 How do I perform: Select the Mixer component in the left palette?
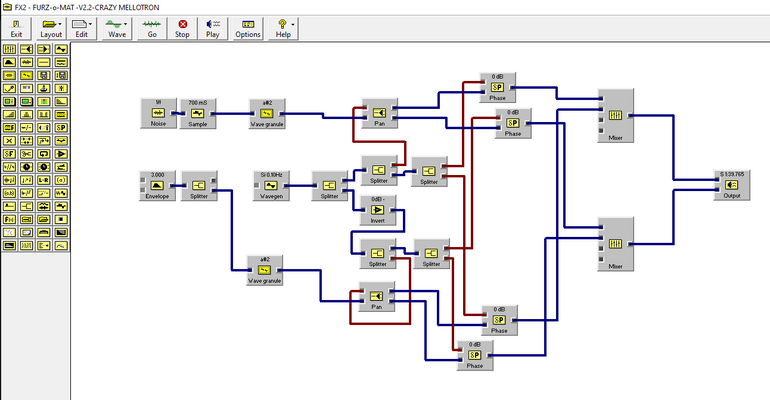click(9, 49)
